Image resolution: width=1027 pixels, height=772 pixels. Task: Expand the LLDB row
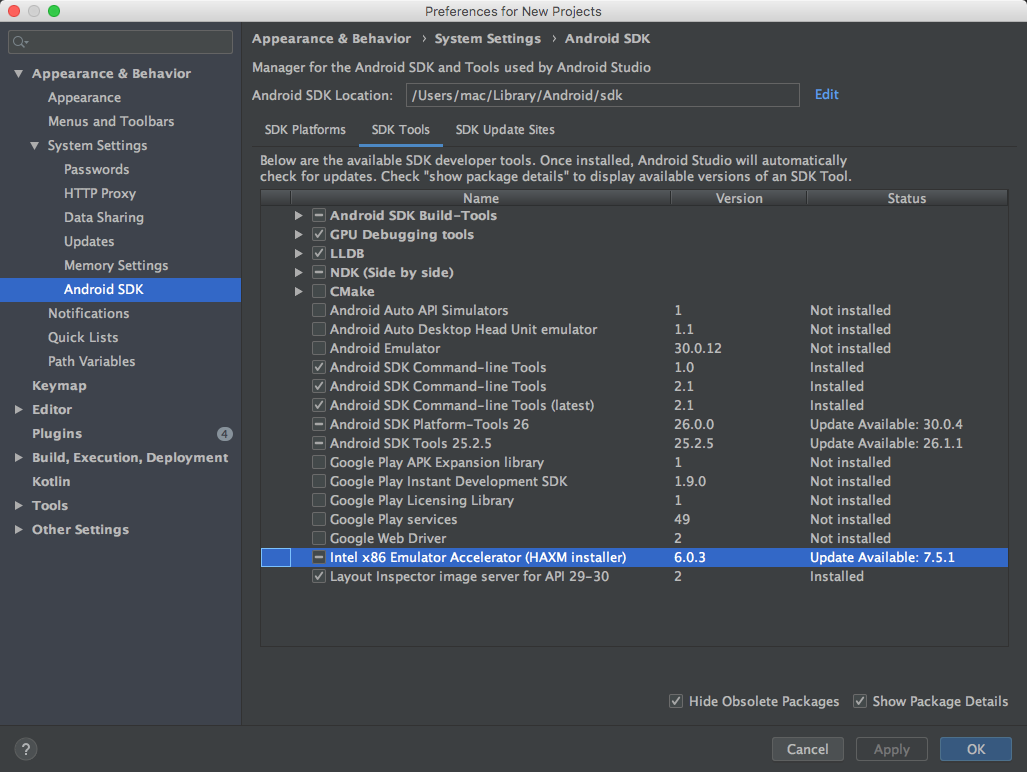point(299,253)
